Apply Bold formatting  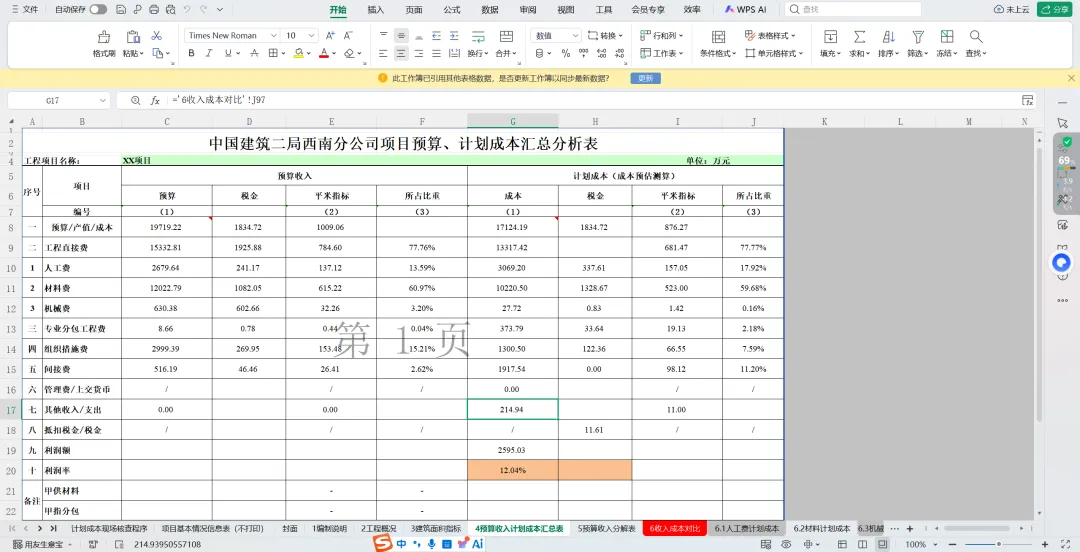pos(191,53)
